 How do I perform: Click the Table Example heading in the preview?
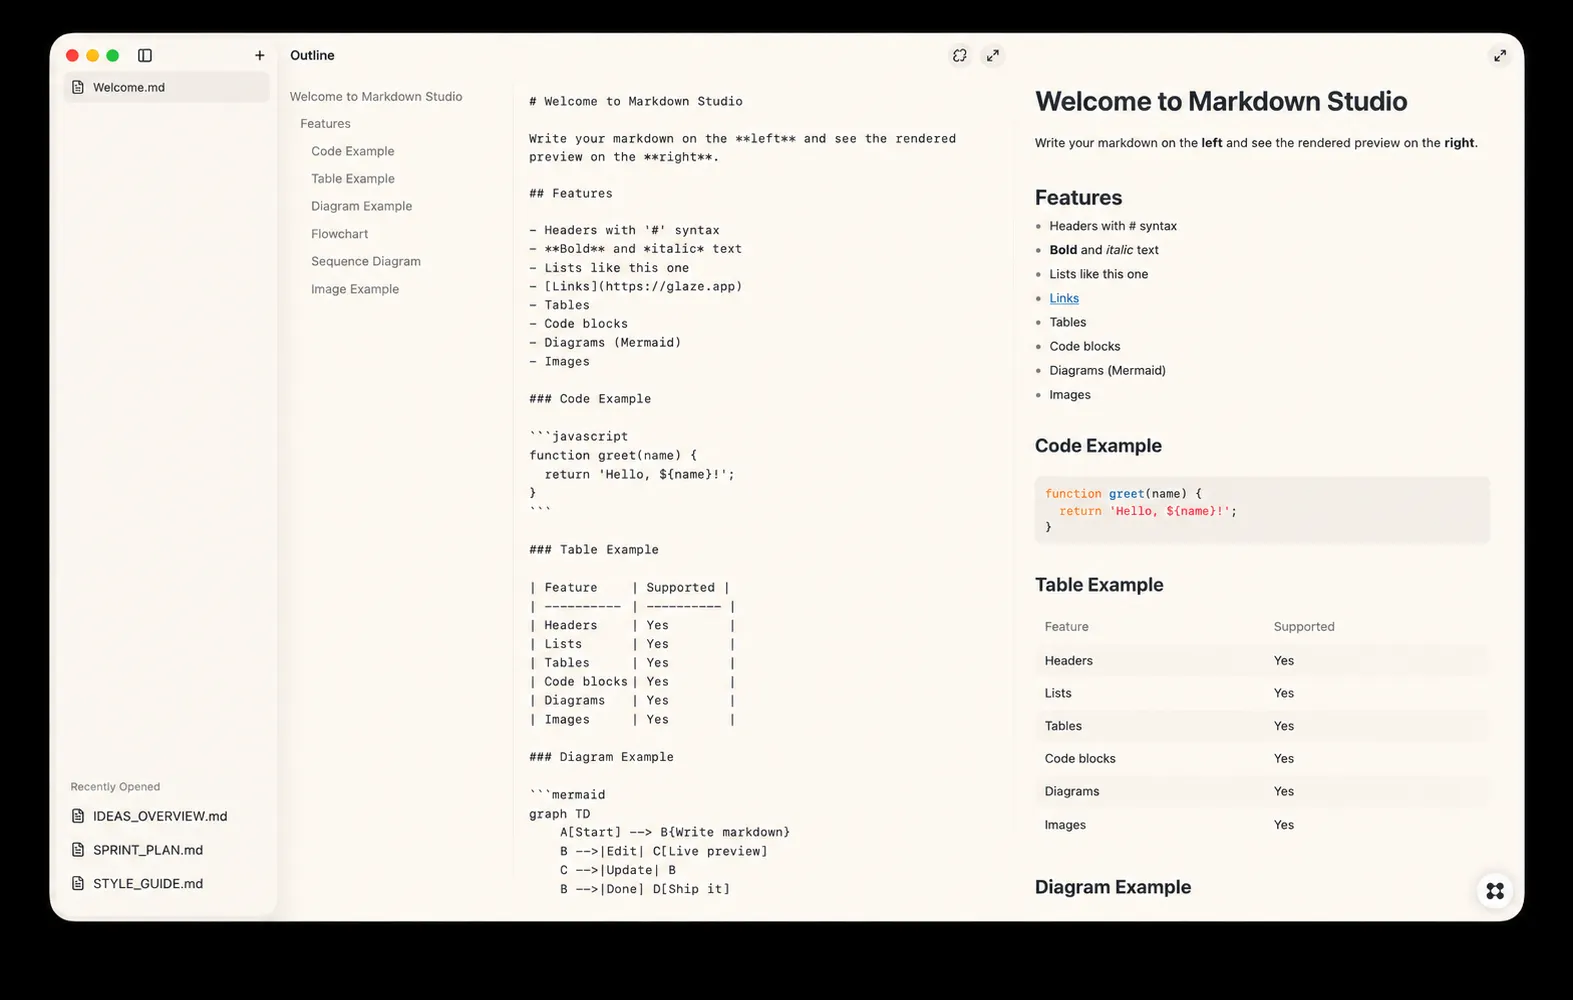point(1099,585)
